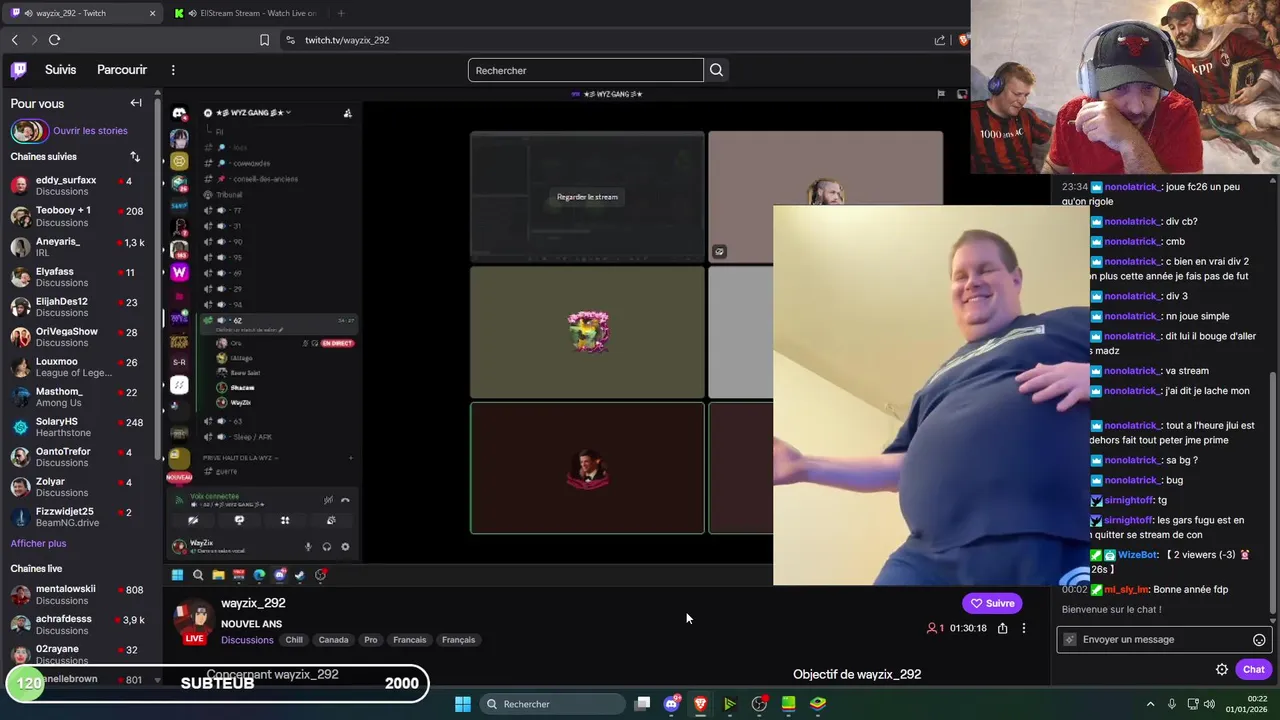This screenshot has width=1280, height=720.
Task: Share the page from the address bar
Action: (940, 40)
